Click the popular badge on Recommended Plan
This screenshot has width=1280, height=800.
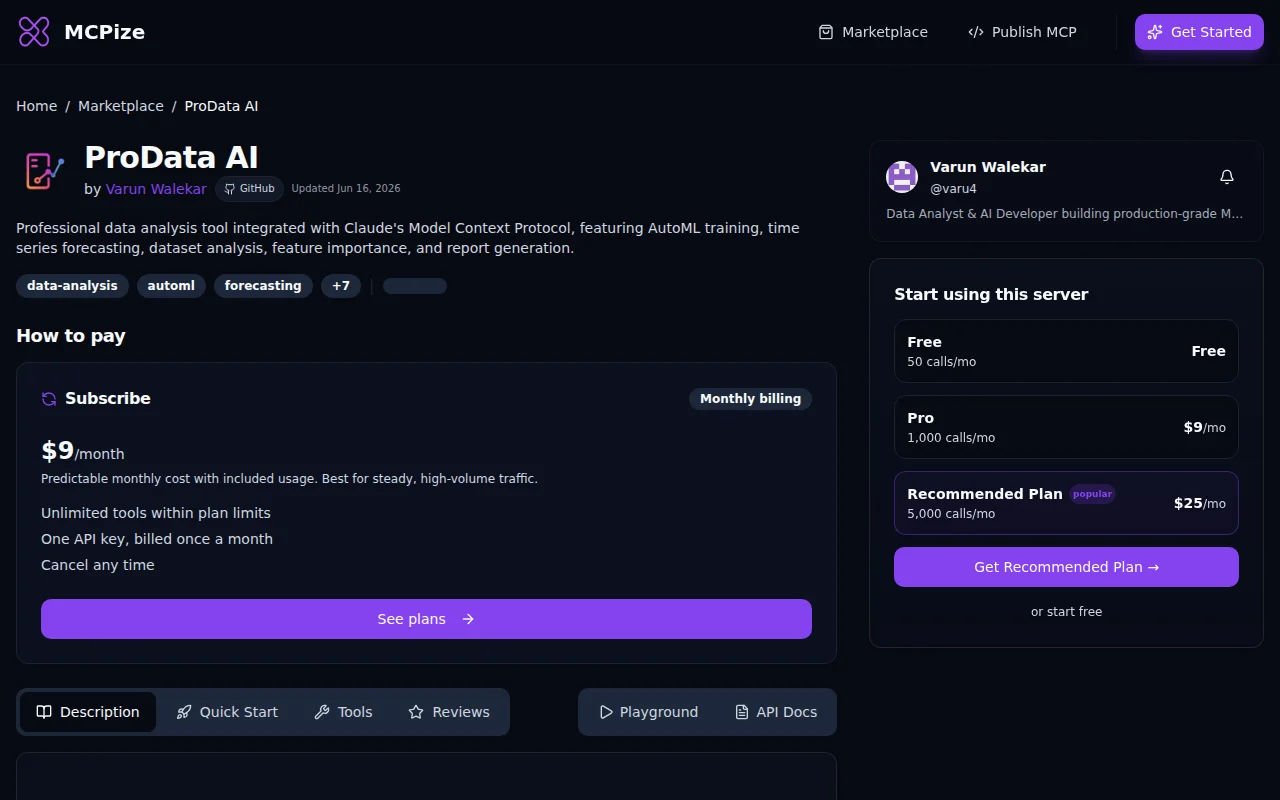(1092, 494)
